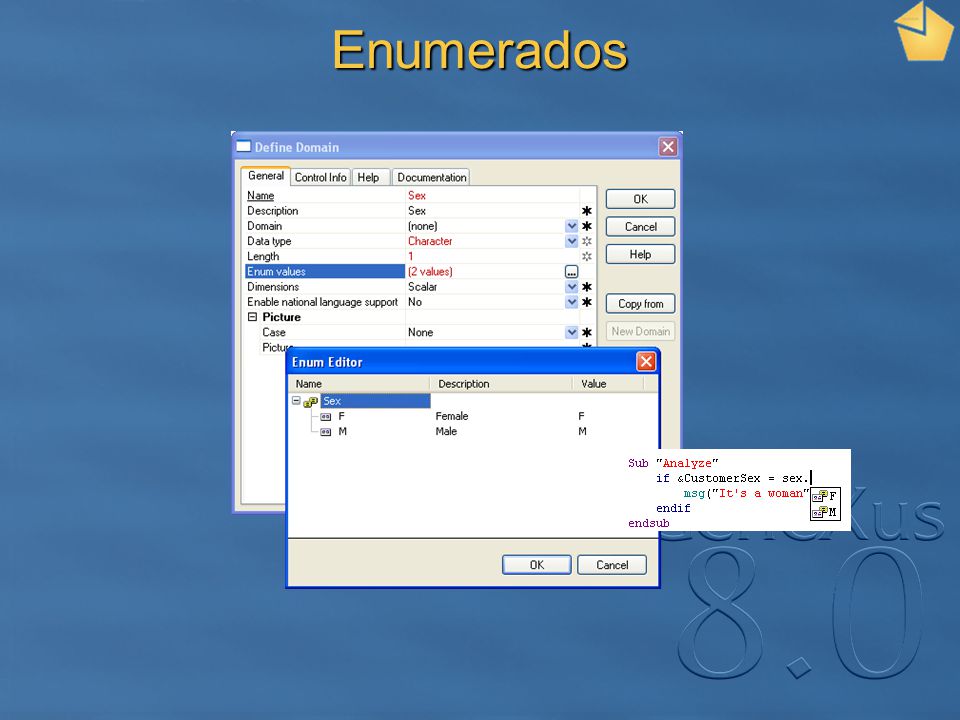Click the Name field value Sex
This screenshot has height=720, width=960.
point(417,195)
